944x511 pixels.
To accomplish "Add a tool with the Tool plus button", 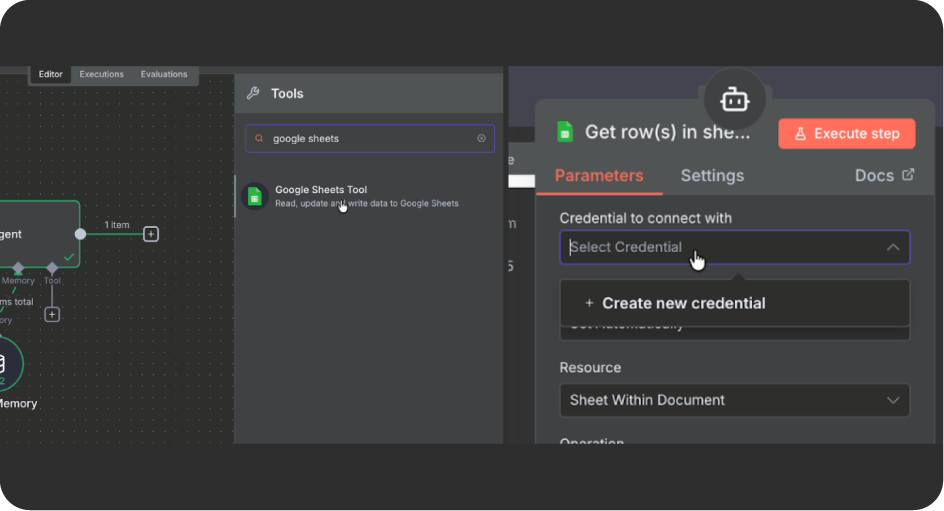I will [52, 314].
